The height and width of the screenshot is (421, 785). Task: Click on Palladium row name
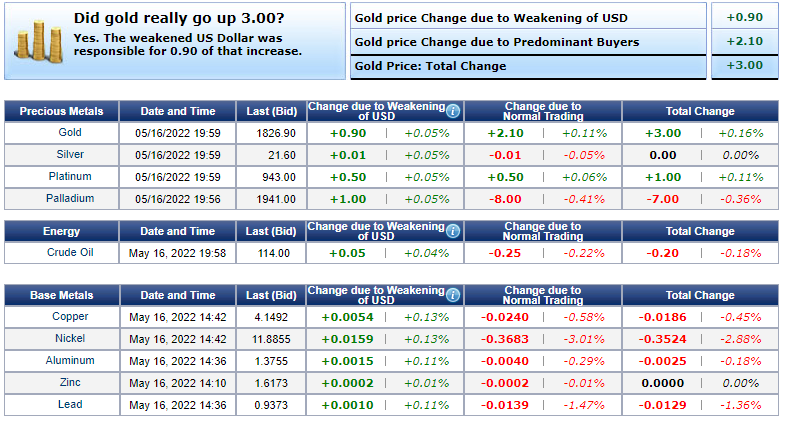click(69, 199)
